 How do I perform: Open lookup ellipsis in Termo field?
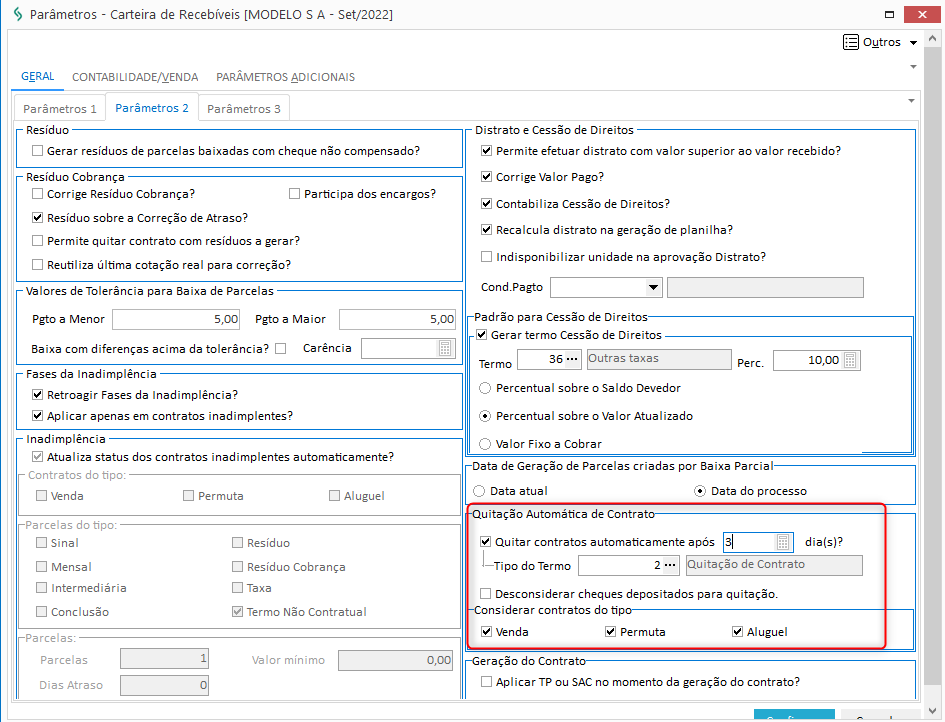tap(571, 360)
